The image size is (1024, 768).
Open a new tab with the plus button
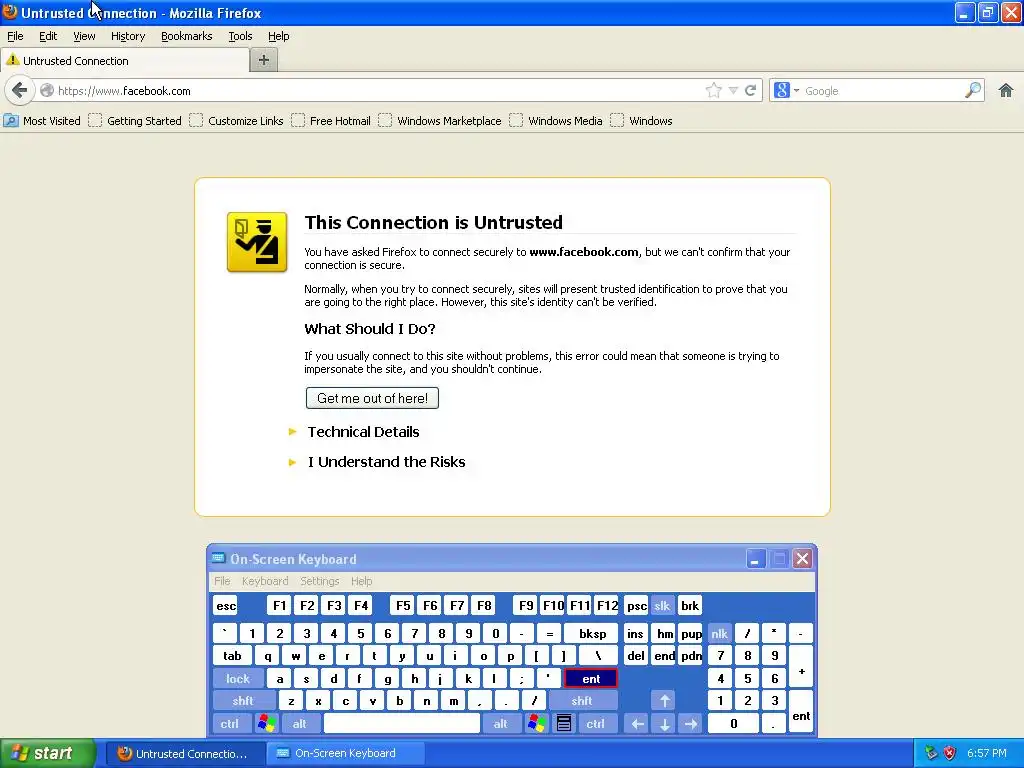pos(264,60)
